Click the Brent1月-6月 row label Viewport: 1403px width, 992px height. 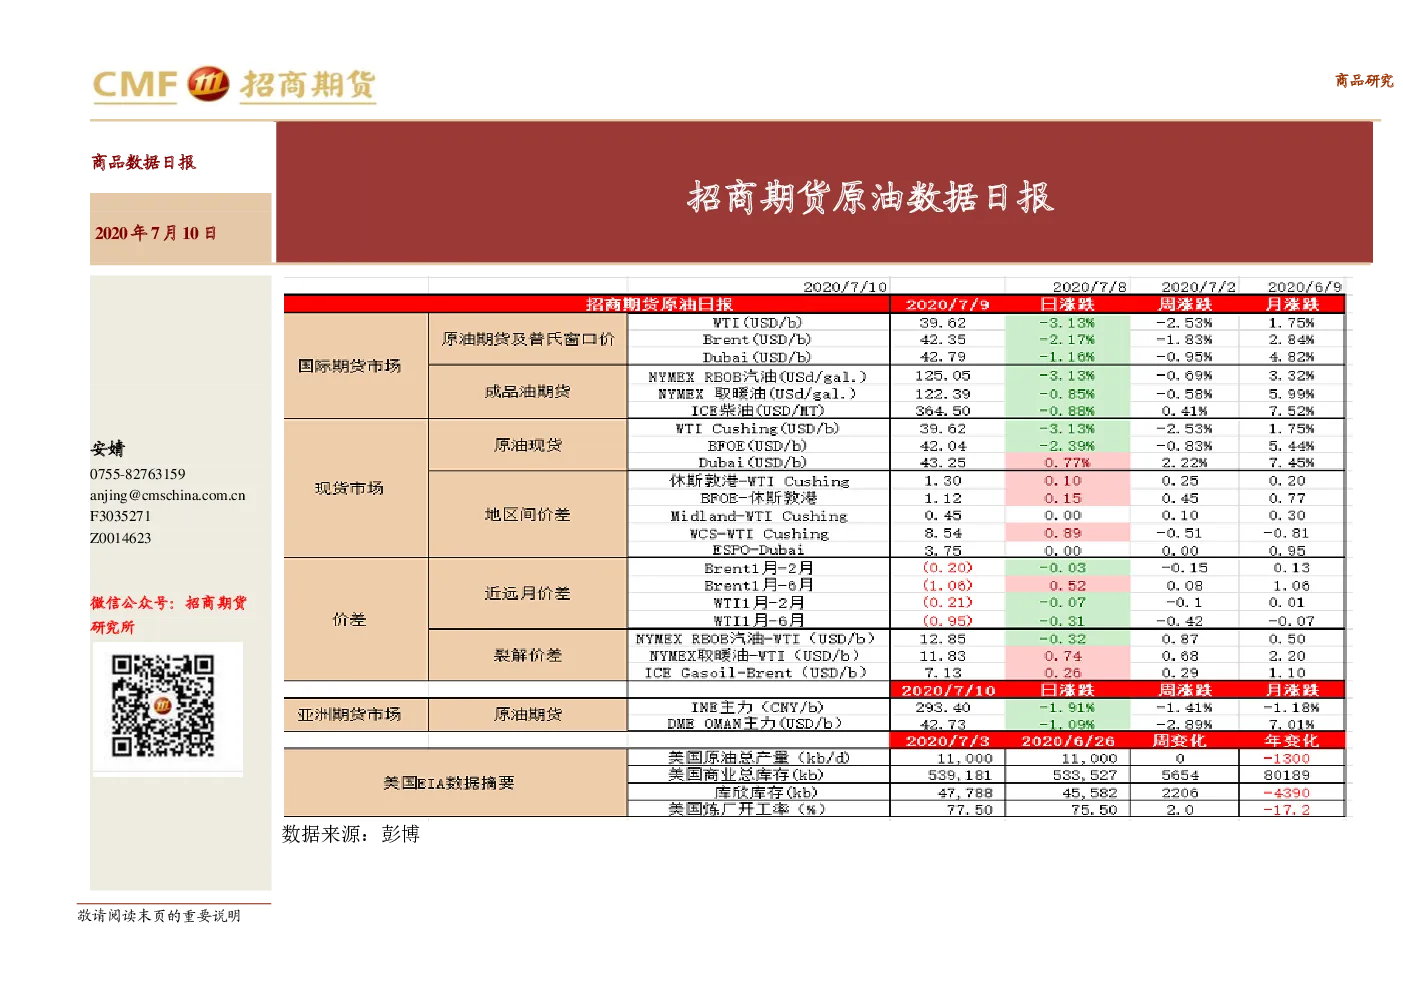click(758, 585)
